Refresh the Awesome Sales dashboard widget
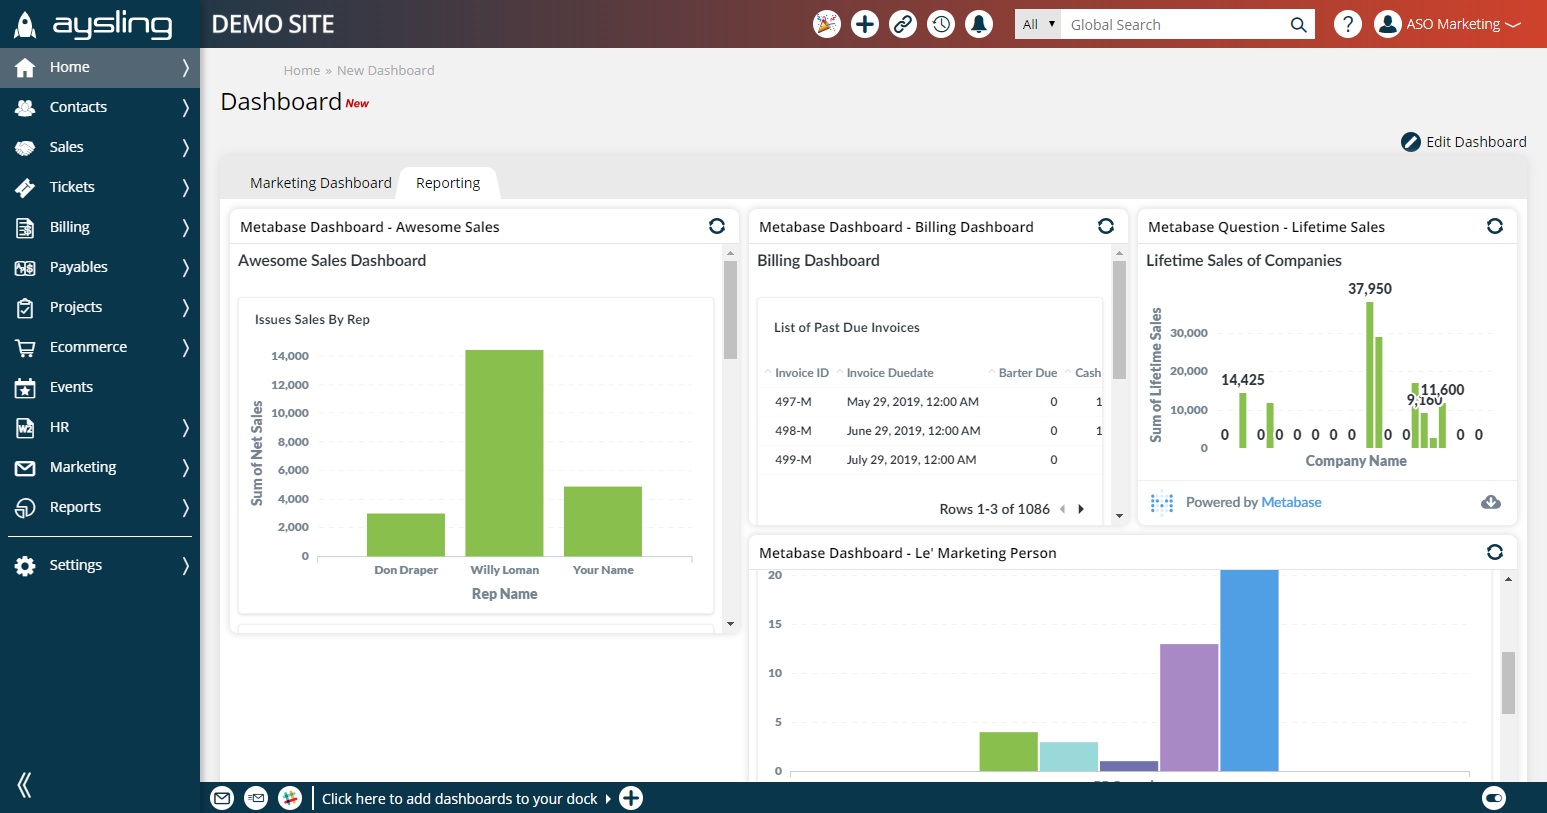Viewport: 1547px width, 813px height. tap(717, 226)
